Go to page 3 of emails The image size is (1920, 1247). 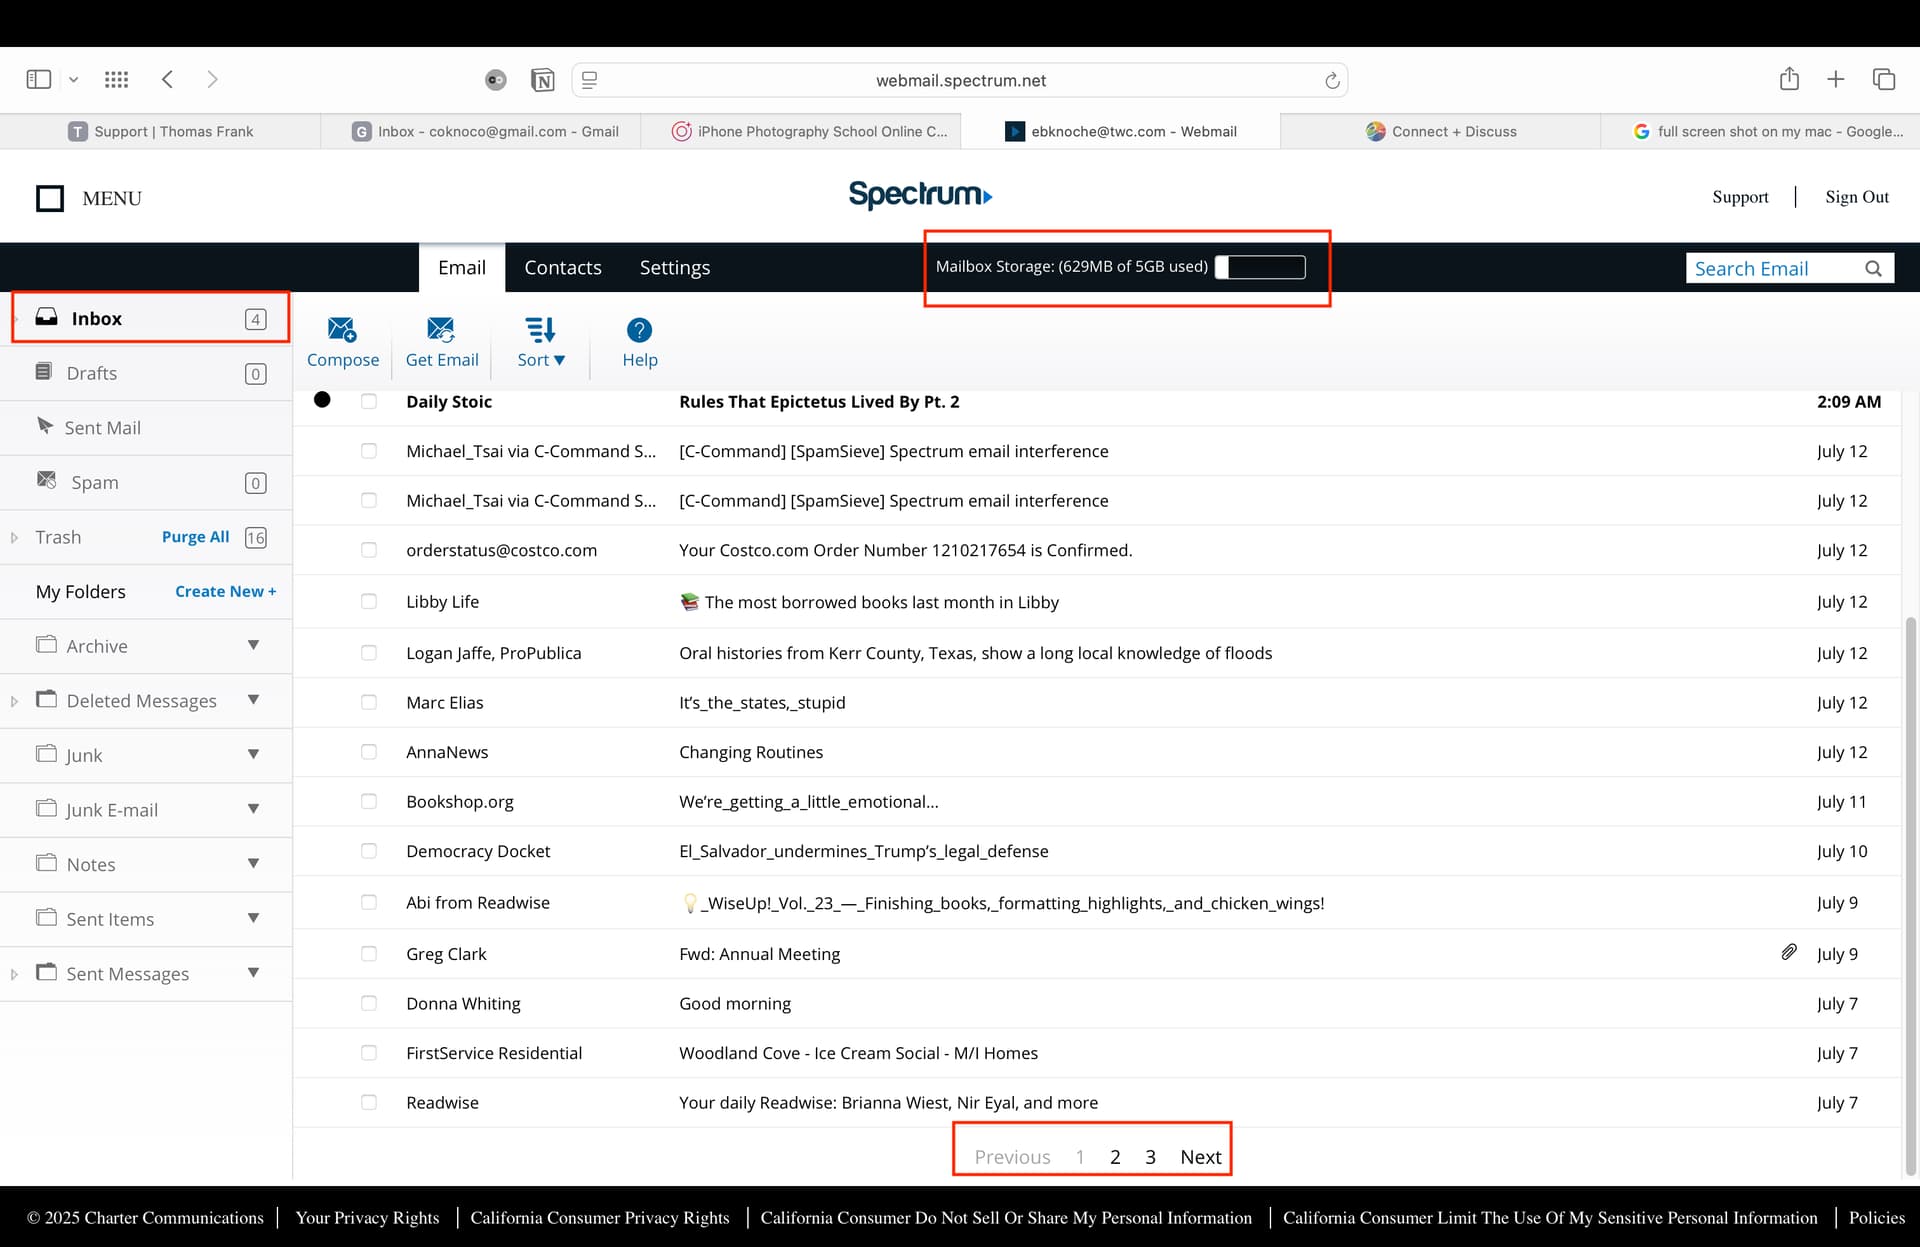(1150, 1156)
